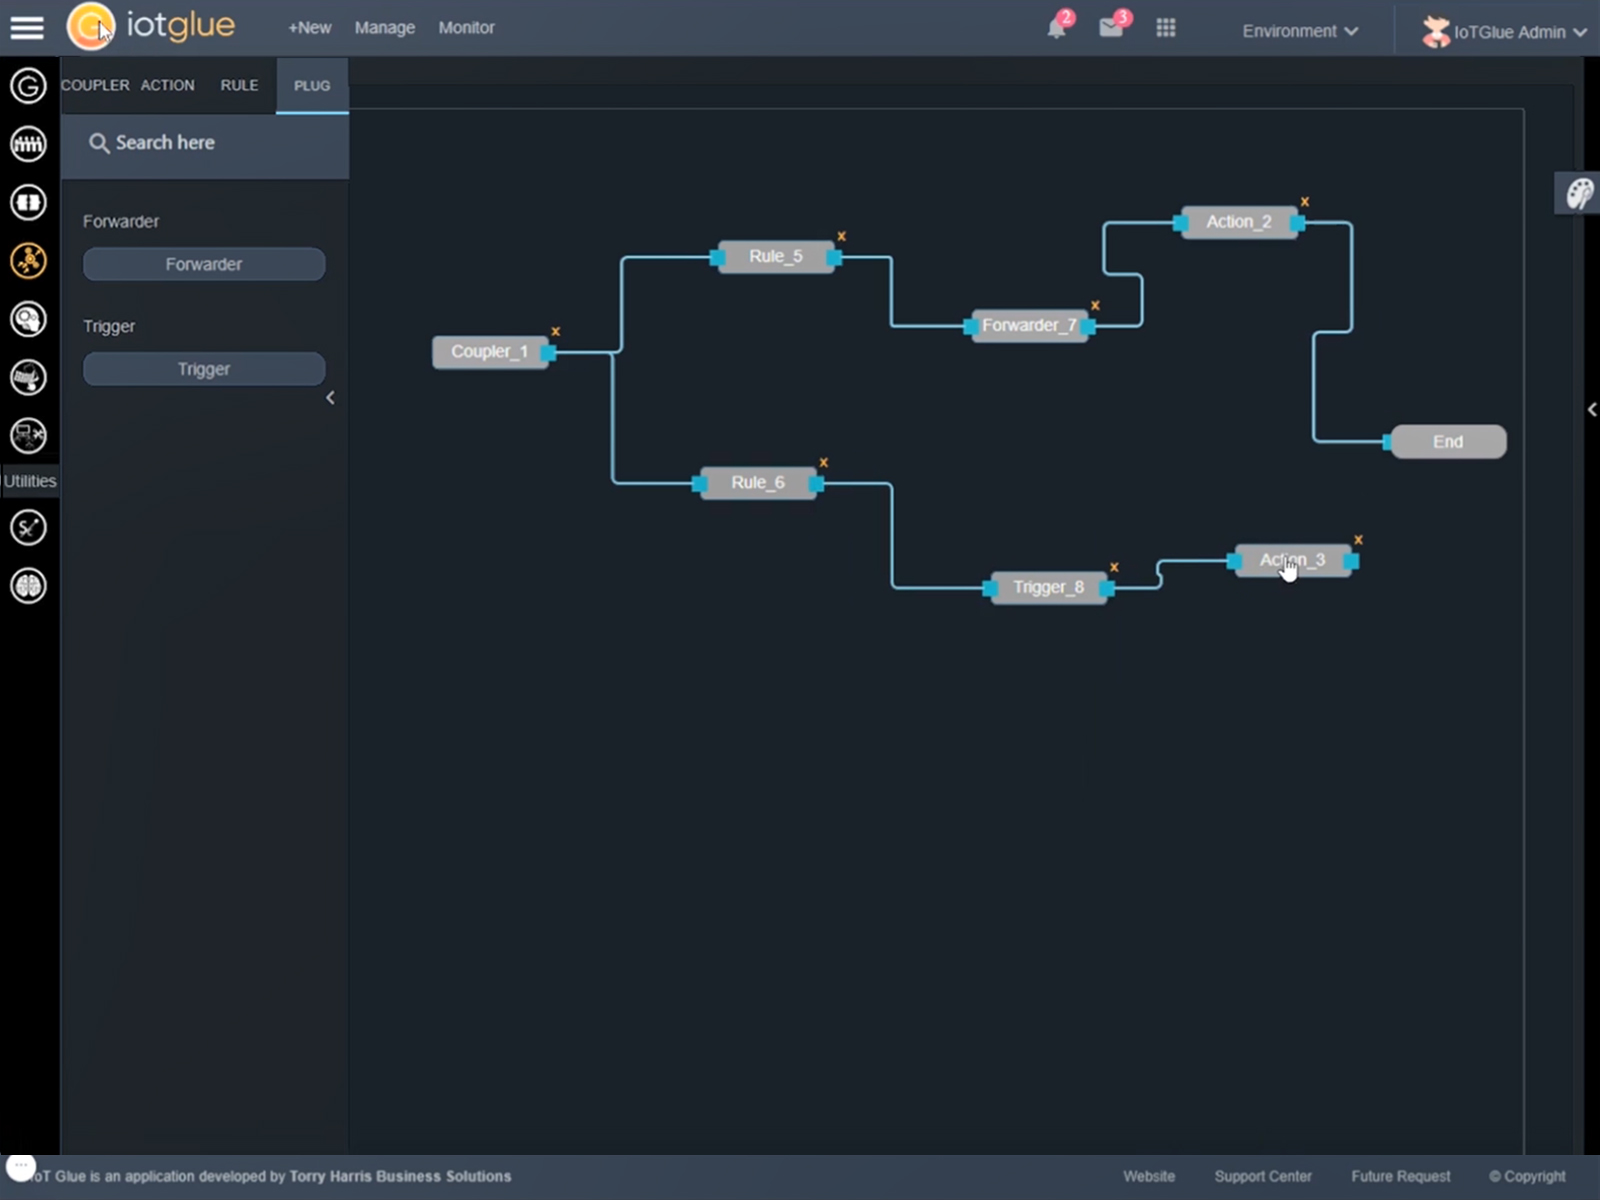The image size is (1600, 1200).
Task: Open the Future Request footer link
Action: coord(1400,1176)
